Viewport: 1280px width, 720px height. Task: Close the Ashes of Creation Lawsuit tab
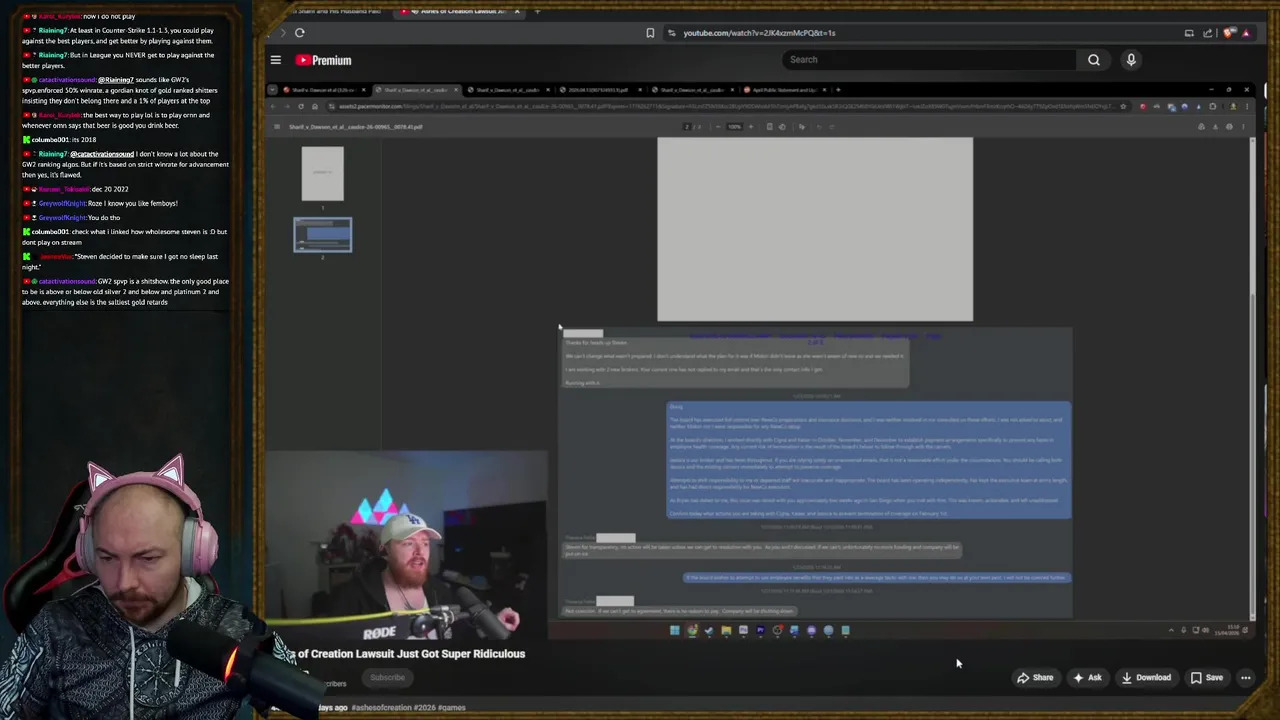(x=517, y=11)
